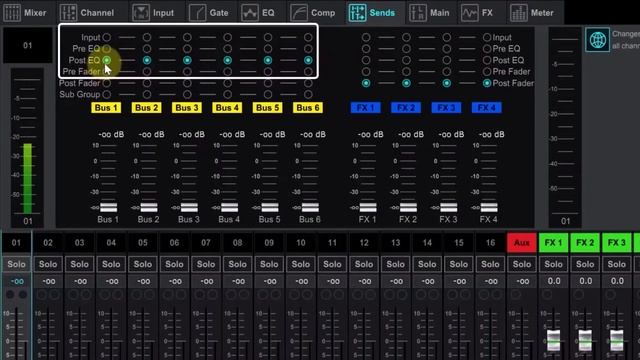Select Sub Group for Bus 5
This screenshot has width=640, height=360.
click(268, 94)
